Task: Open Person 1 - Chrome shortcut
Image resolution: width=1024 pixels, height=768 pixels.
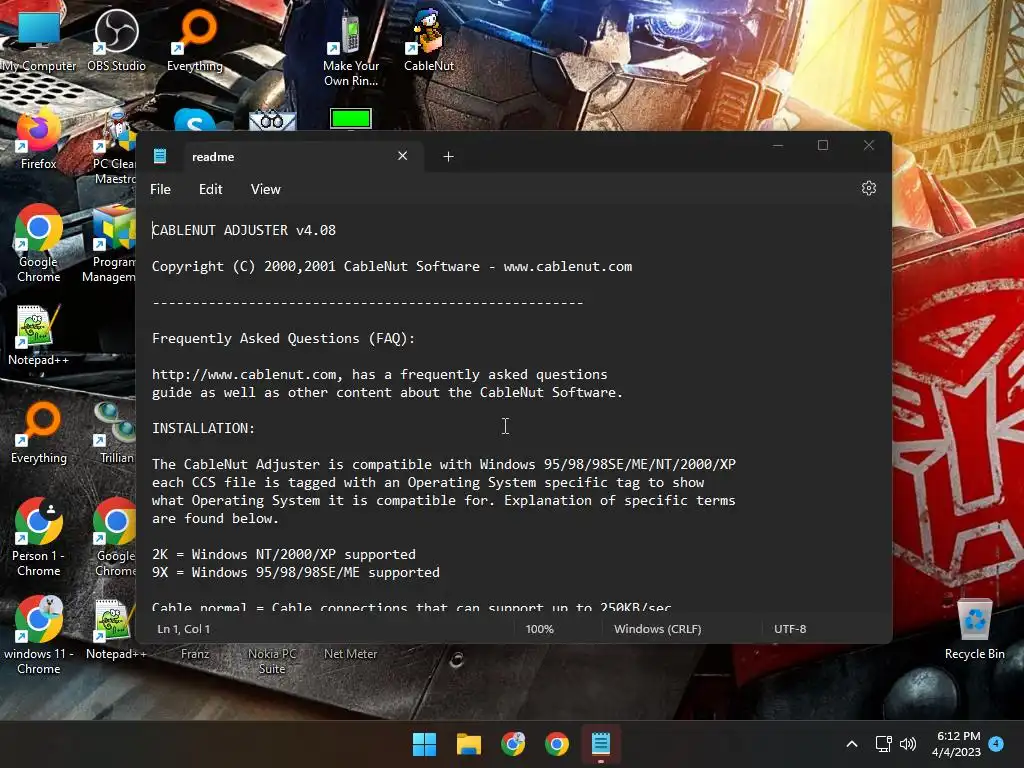Action: pyautogui.click(x=39, y=537)
